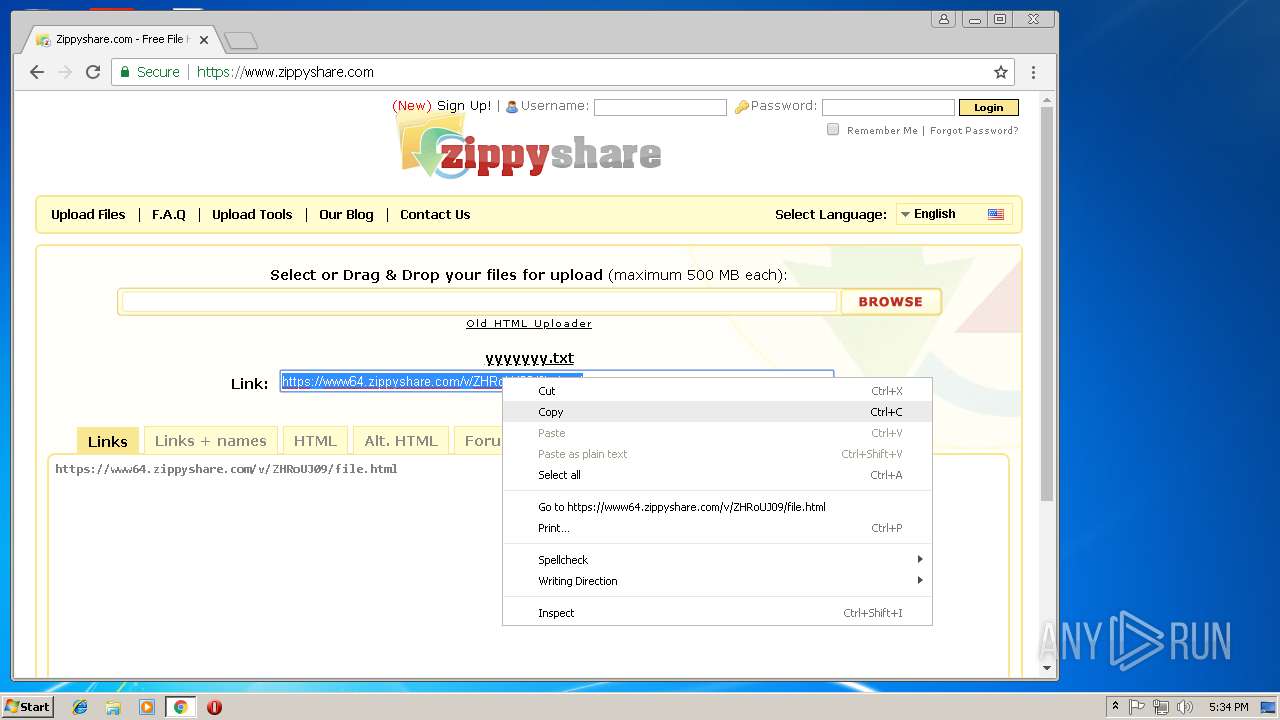Switch to Links + names tab
Viewport: 1280px width, 720px height.
pos(210,441)
